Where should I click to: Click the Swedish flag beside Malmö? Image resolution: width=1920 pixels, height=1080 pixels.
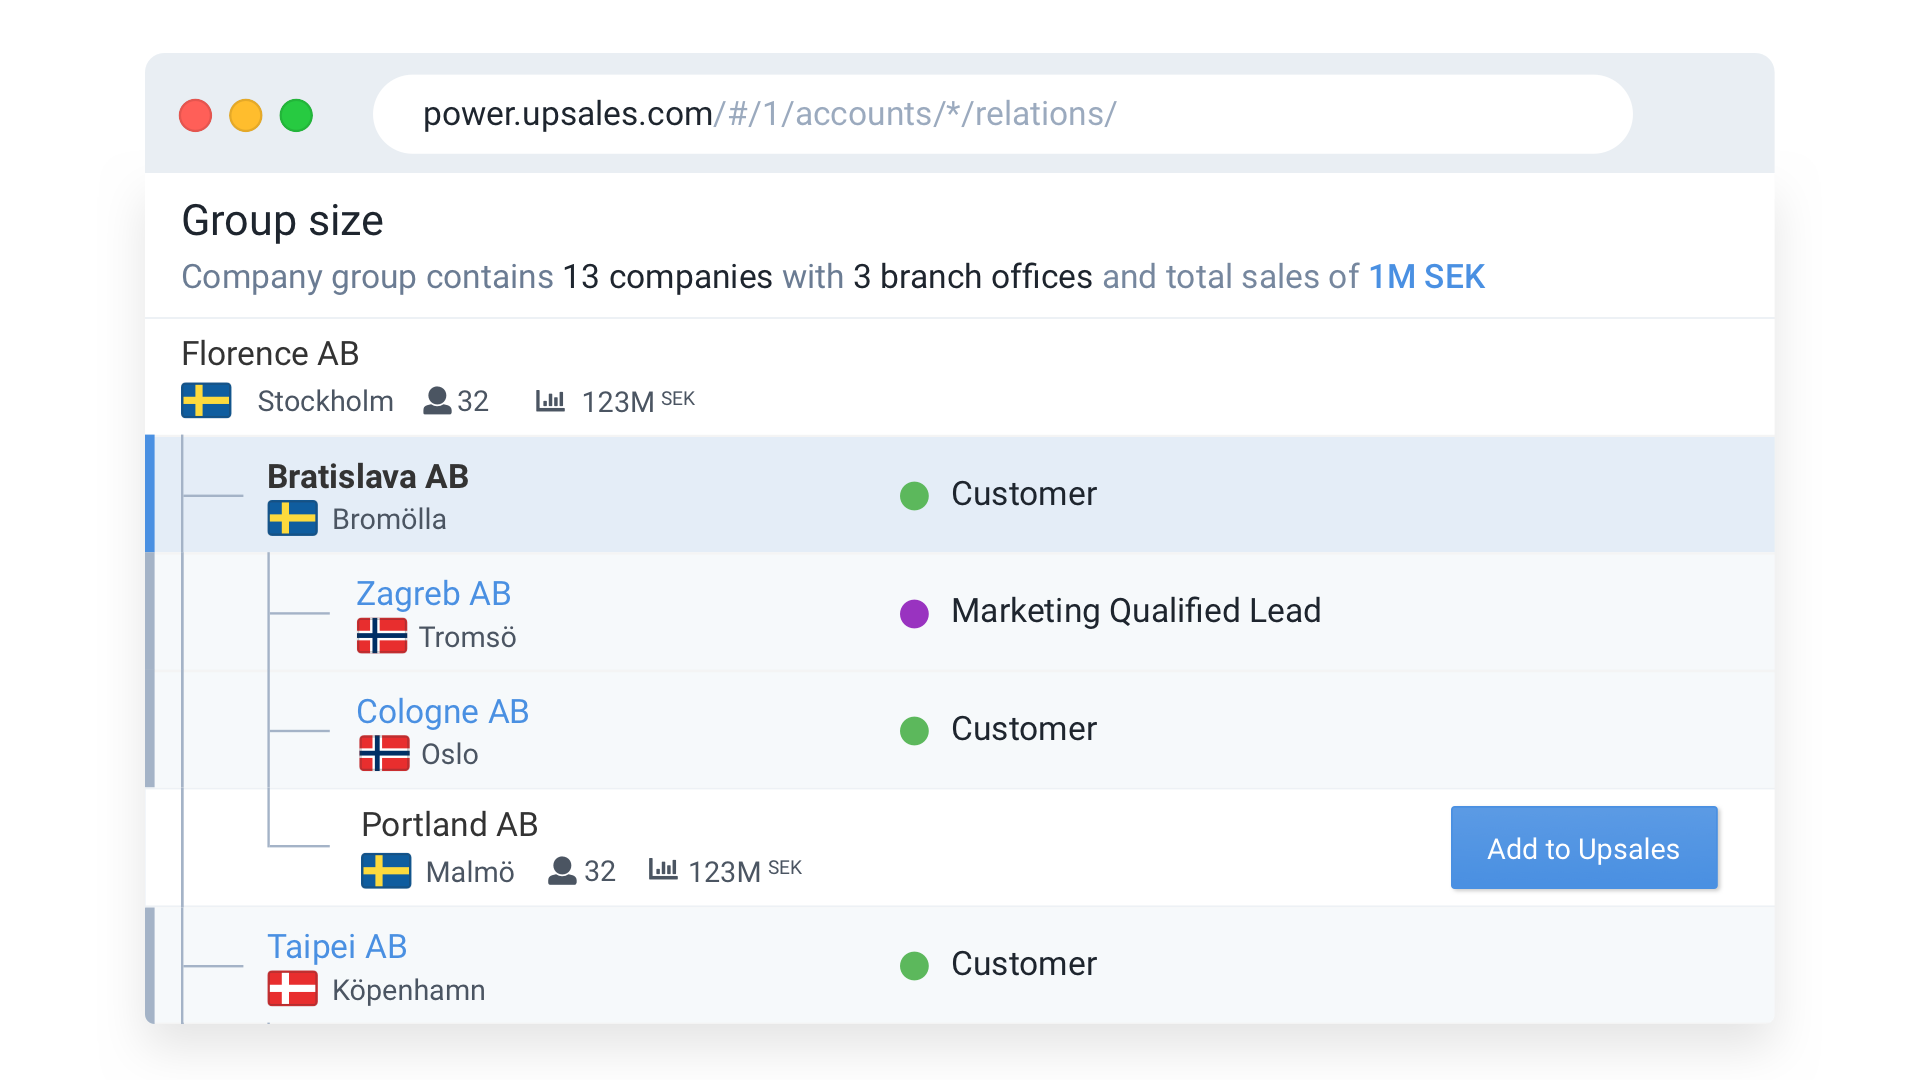386,871
